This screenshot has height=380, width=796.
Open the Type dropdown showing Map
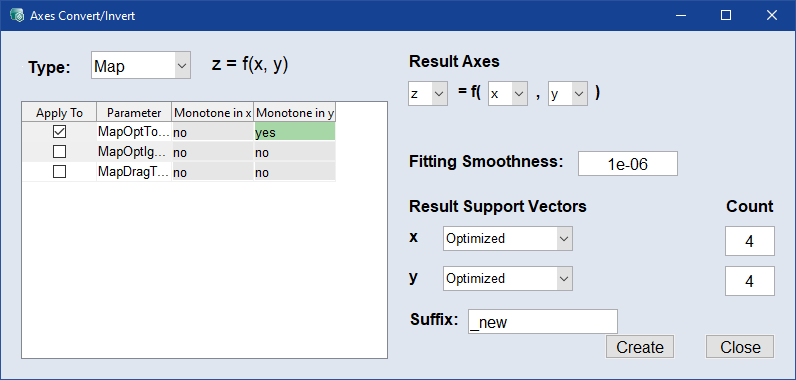141,65
